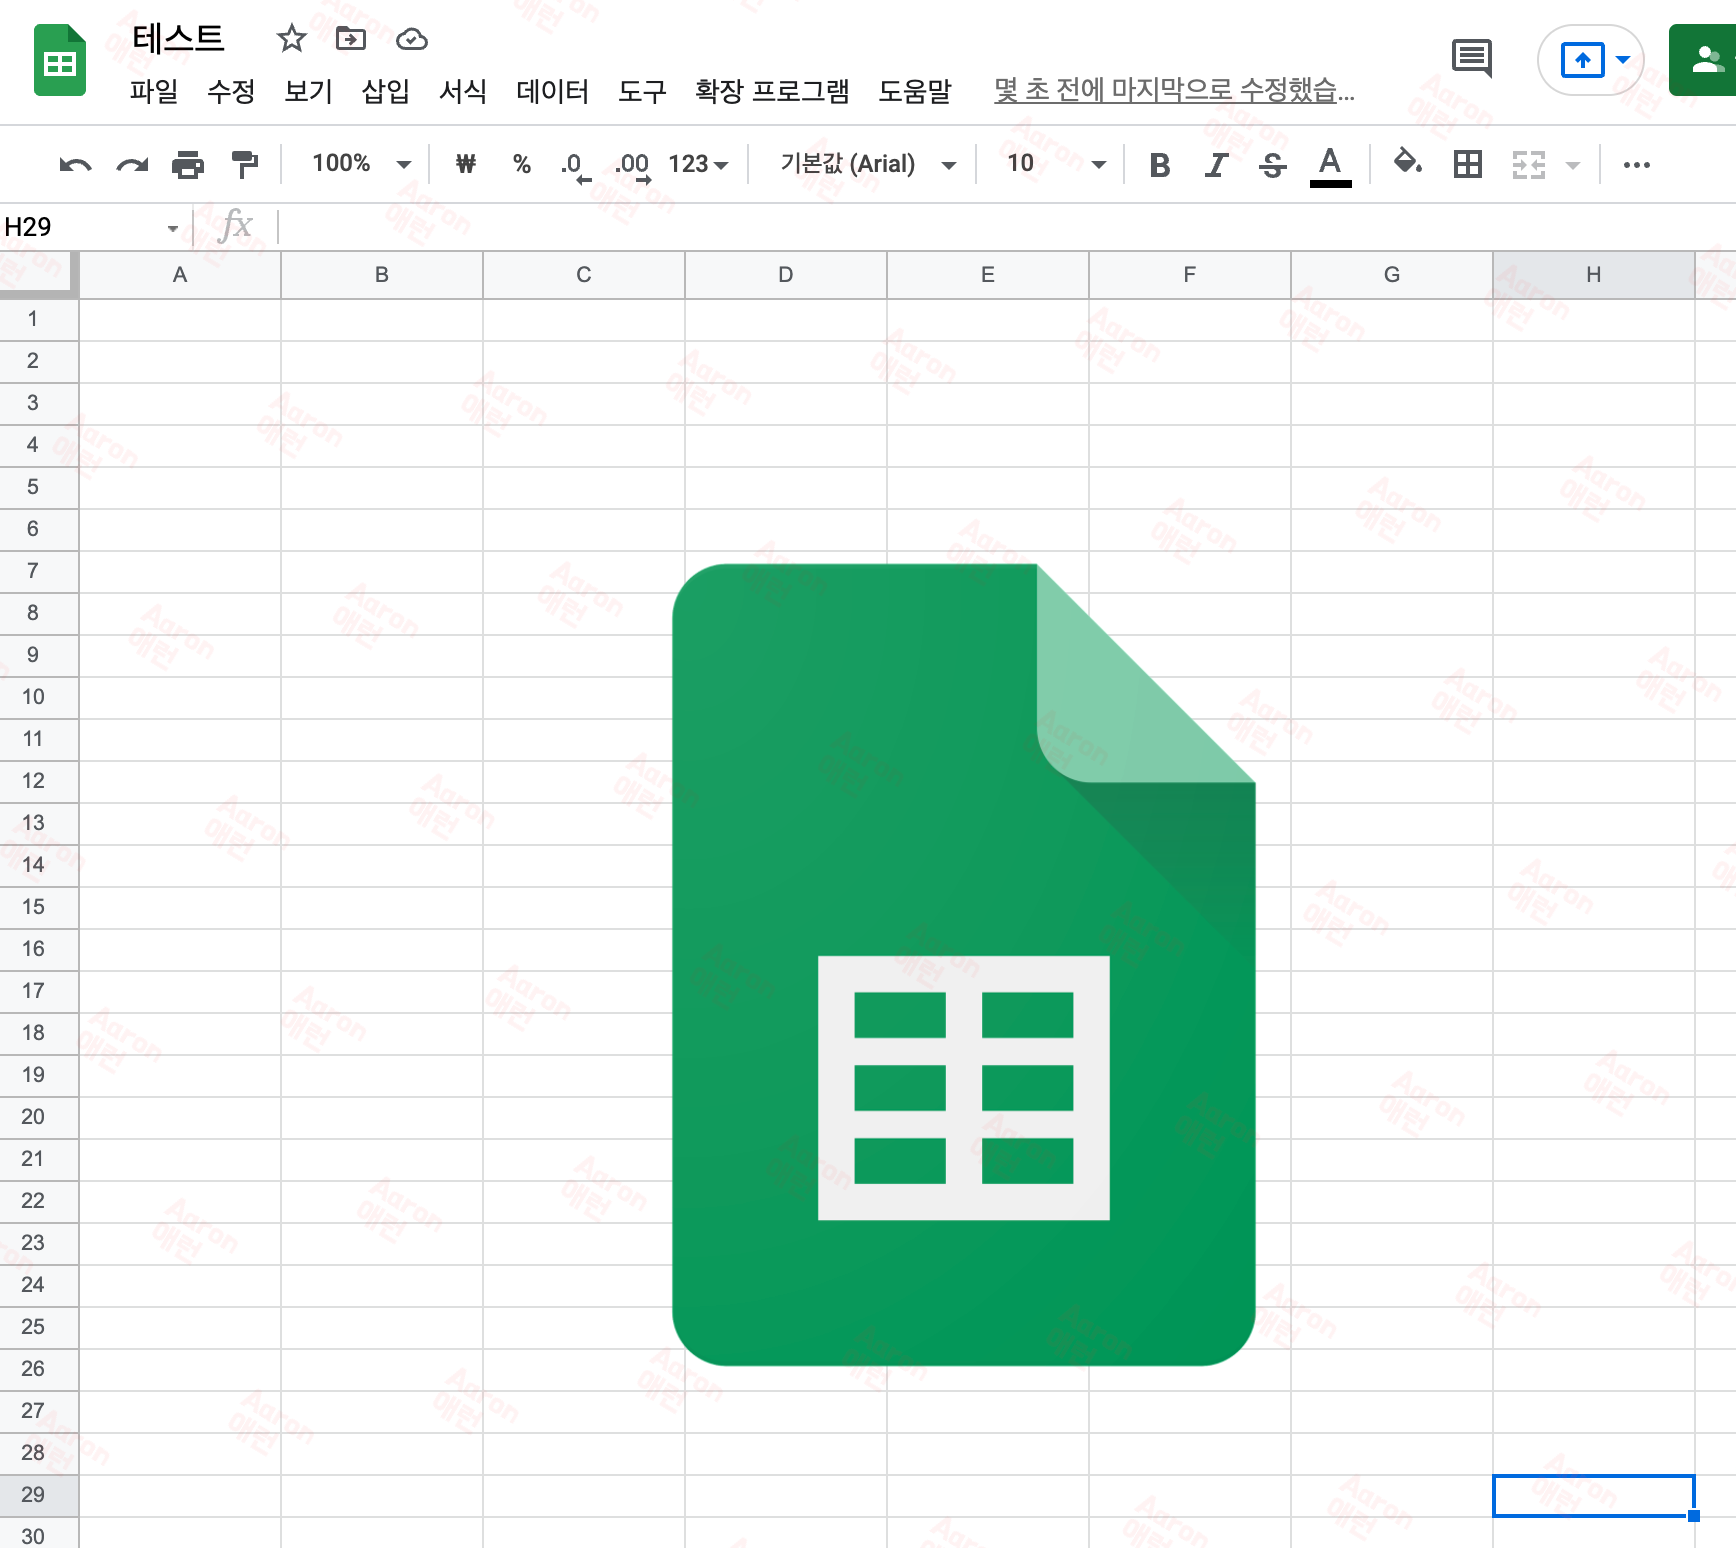Viewport: 1736px width, 1548px height.
Task: Apply percent format
Action: point(522,164)
